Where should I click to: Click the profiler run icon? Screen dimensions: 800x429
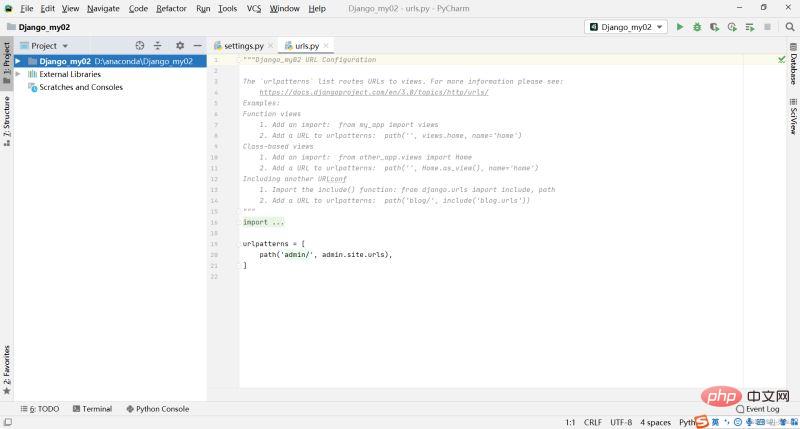click(732, 27)
